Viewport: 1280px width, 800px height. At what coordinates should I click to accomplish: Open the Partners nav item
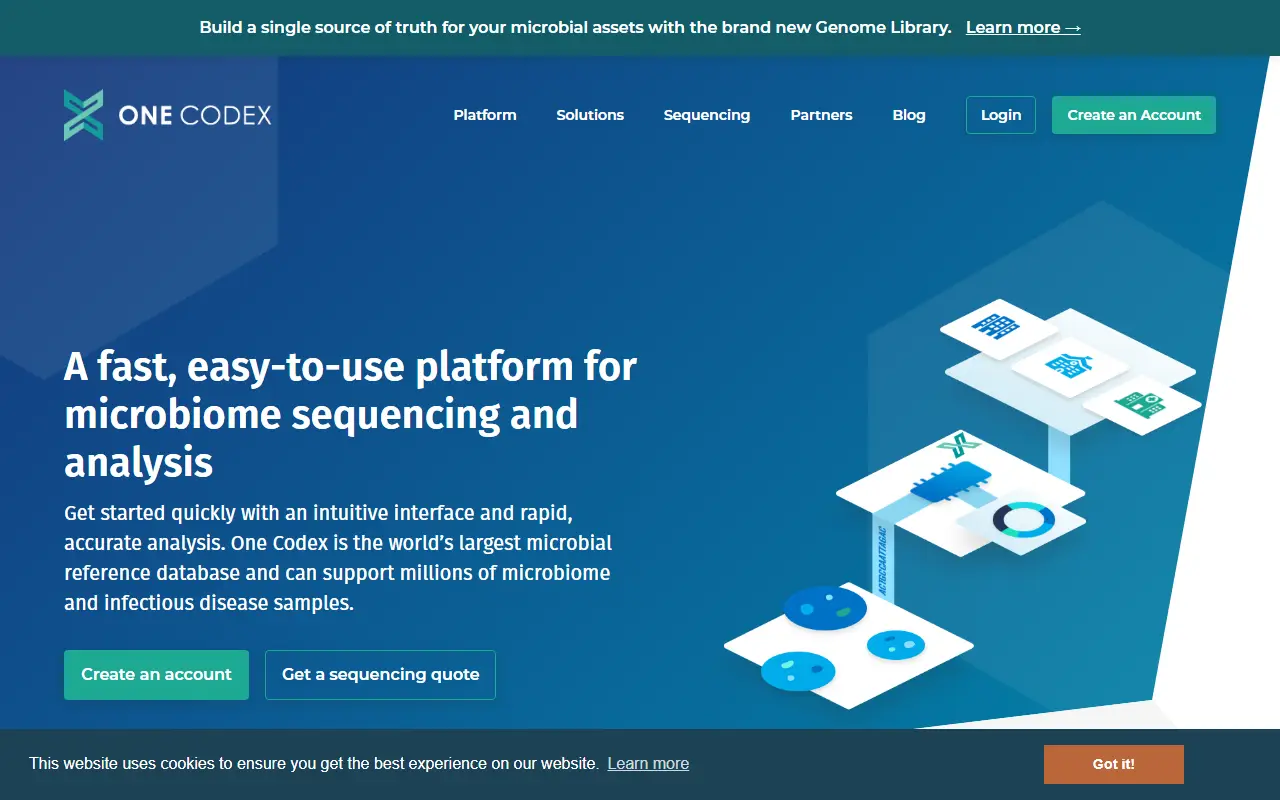click(x=821, y=115)
